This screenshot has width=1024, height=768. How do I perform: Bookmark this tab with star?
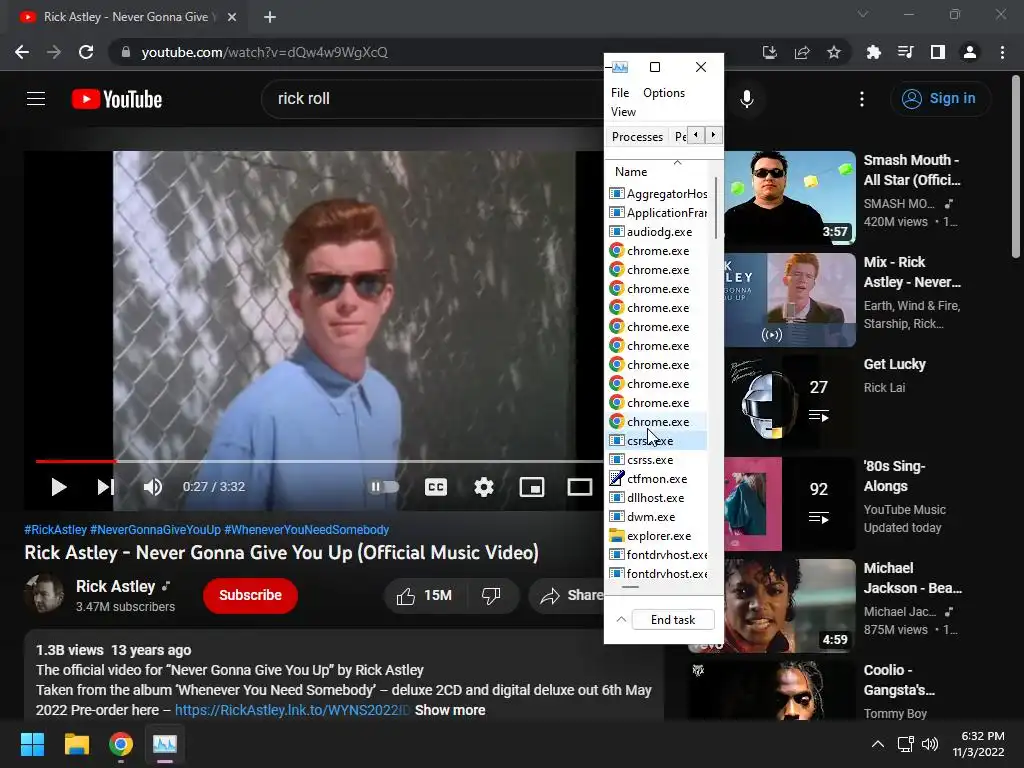[834, 52]
